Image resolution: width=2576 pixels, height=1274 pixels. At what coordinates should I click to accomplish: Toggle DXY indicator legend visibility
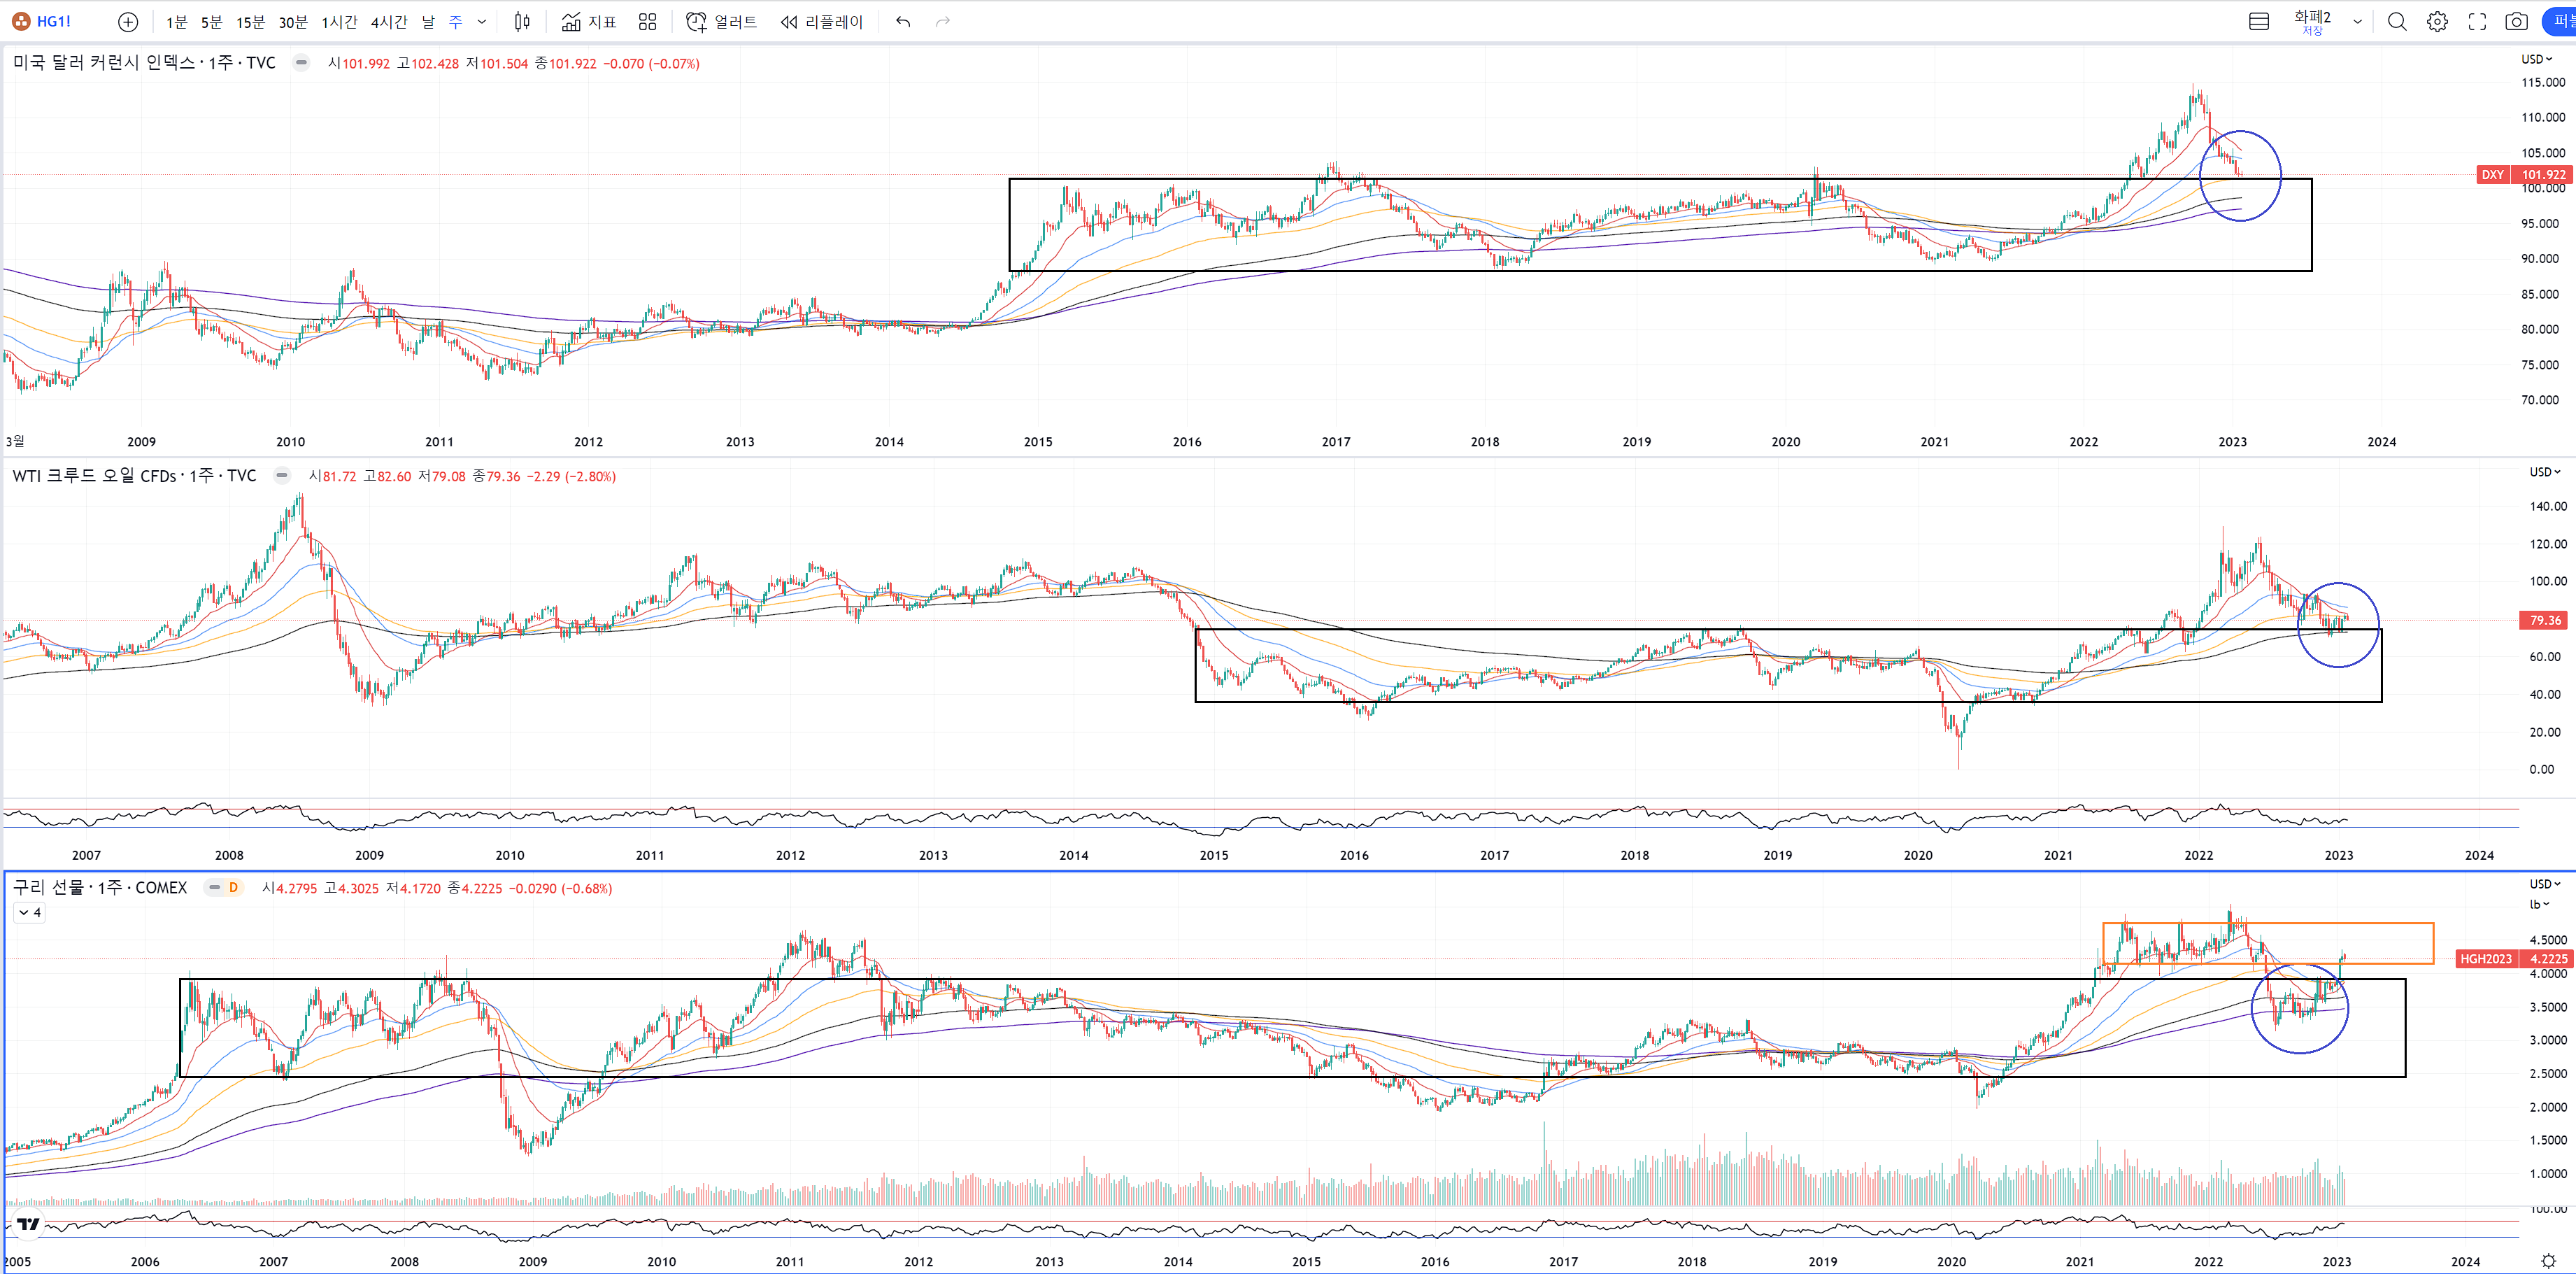coord(301,63)
